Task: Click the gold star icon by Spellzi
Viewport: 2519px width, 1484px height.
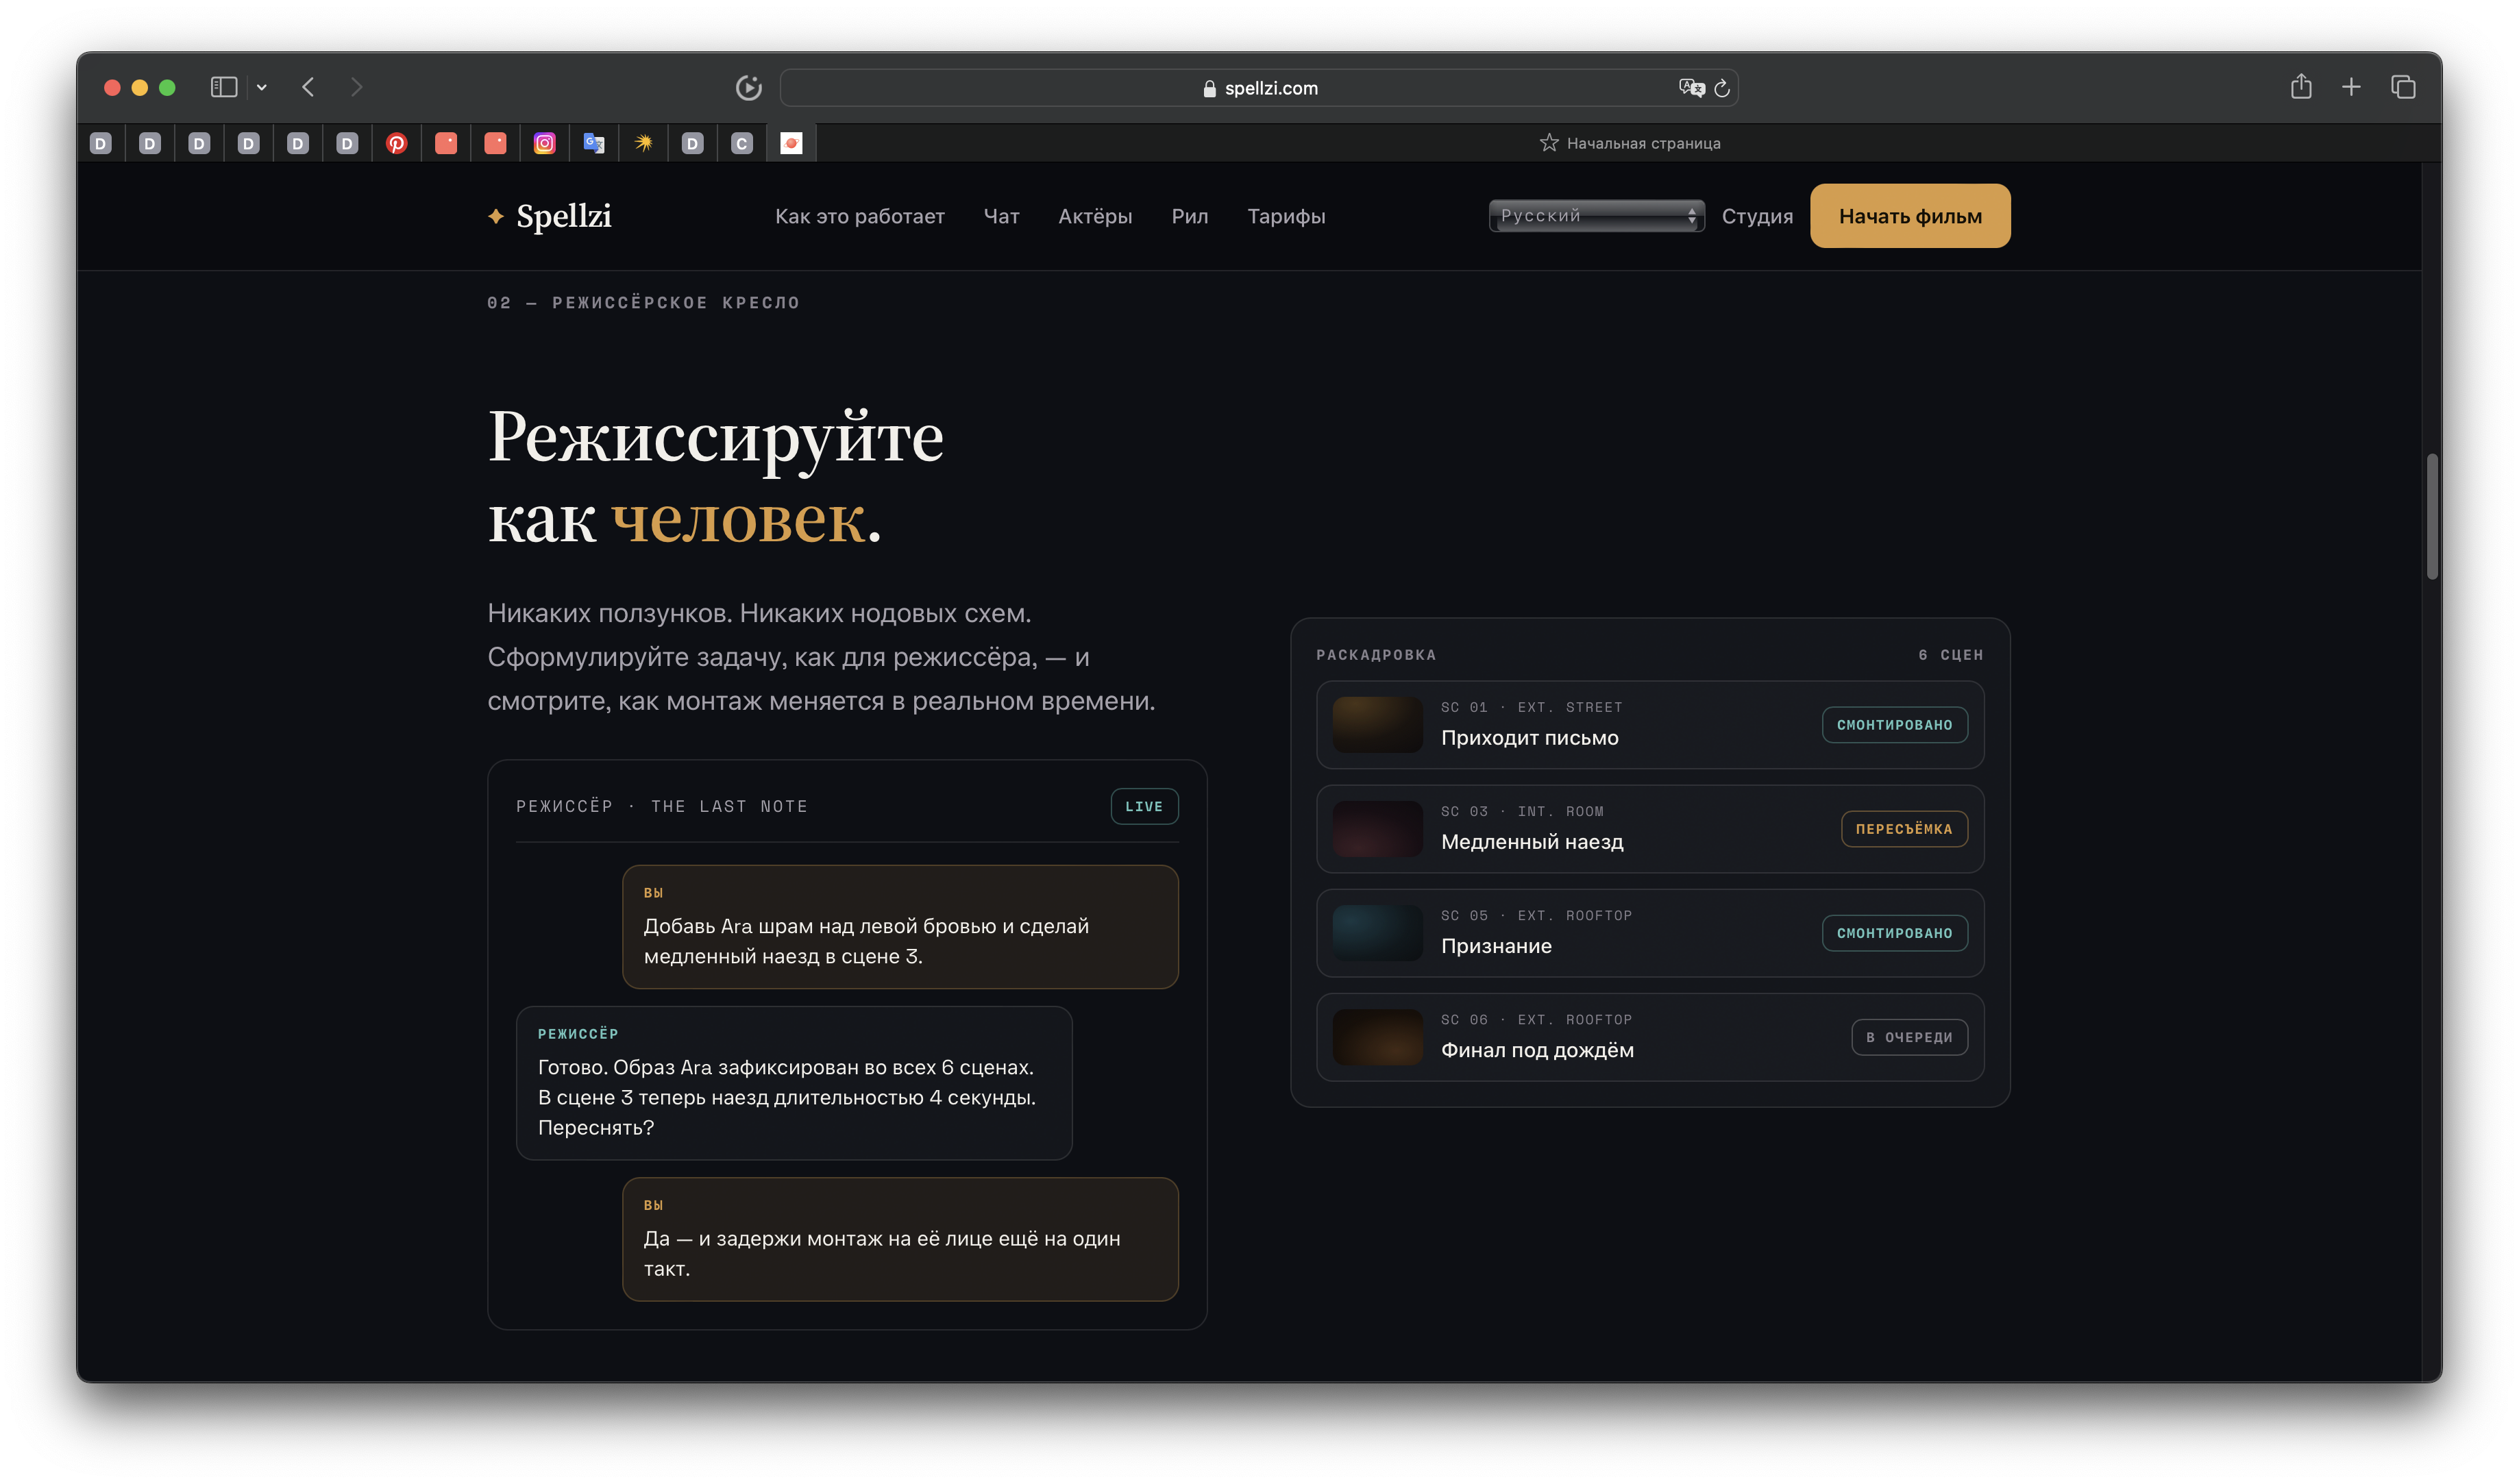Action: (496, 216)
